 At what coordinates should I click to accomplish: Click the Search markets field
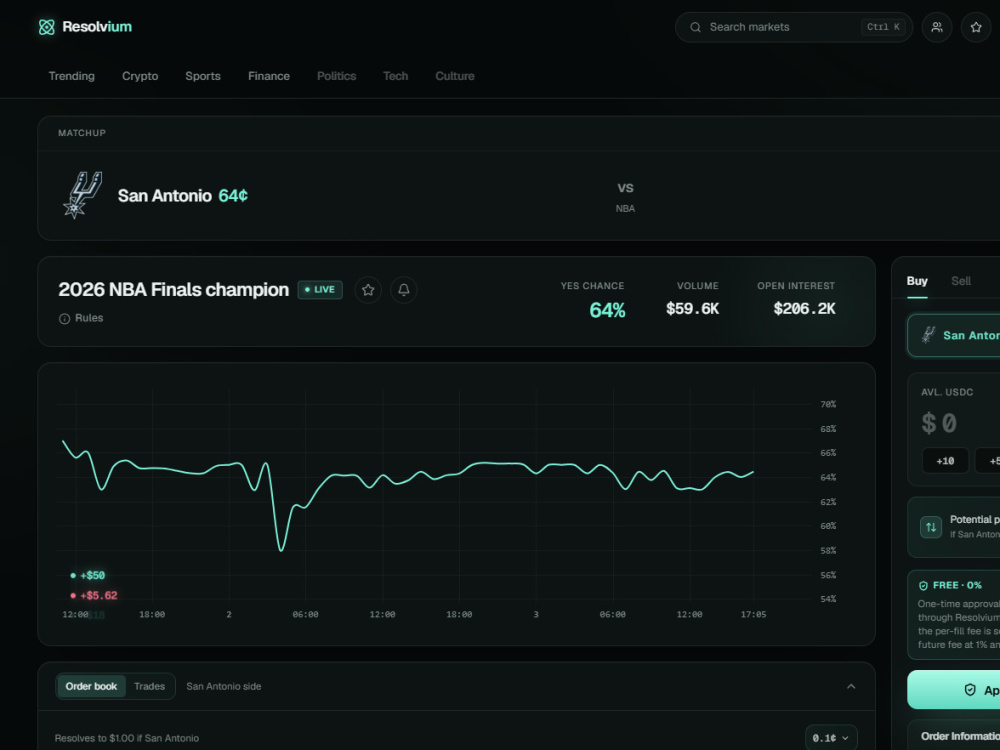pos(793,27)
